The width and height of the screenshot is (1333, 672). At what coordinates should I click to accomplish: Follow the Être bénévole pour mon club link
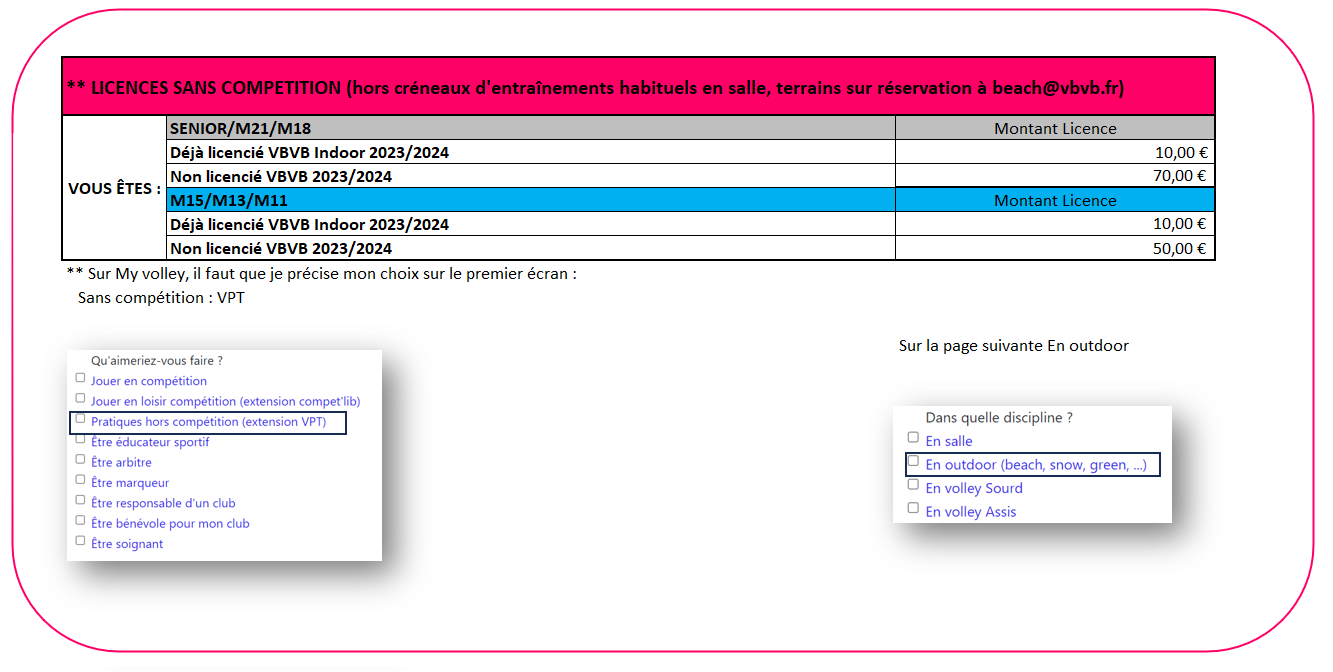(x=170, y=523)
